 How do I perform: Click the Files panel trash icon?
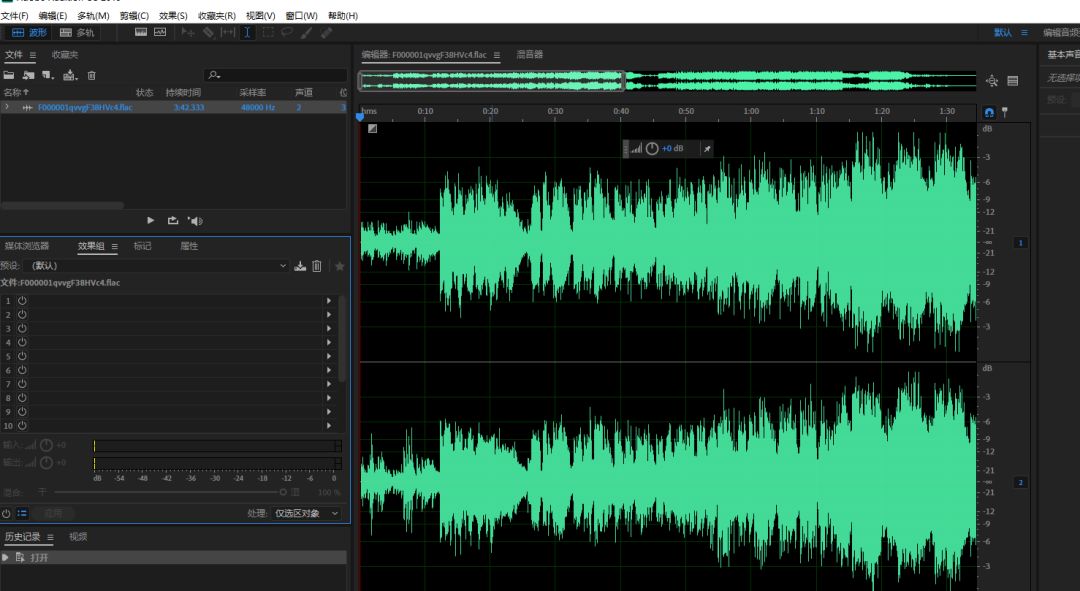tap(92, 75)
